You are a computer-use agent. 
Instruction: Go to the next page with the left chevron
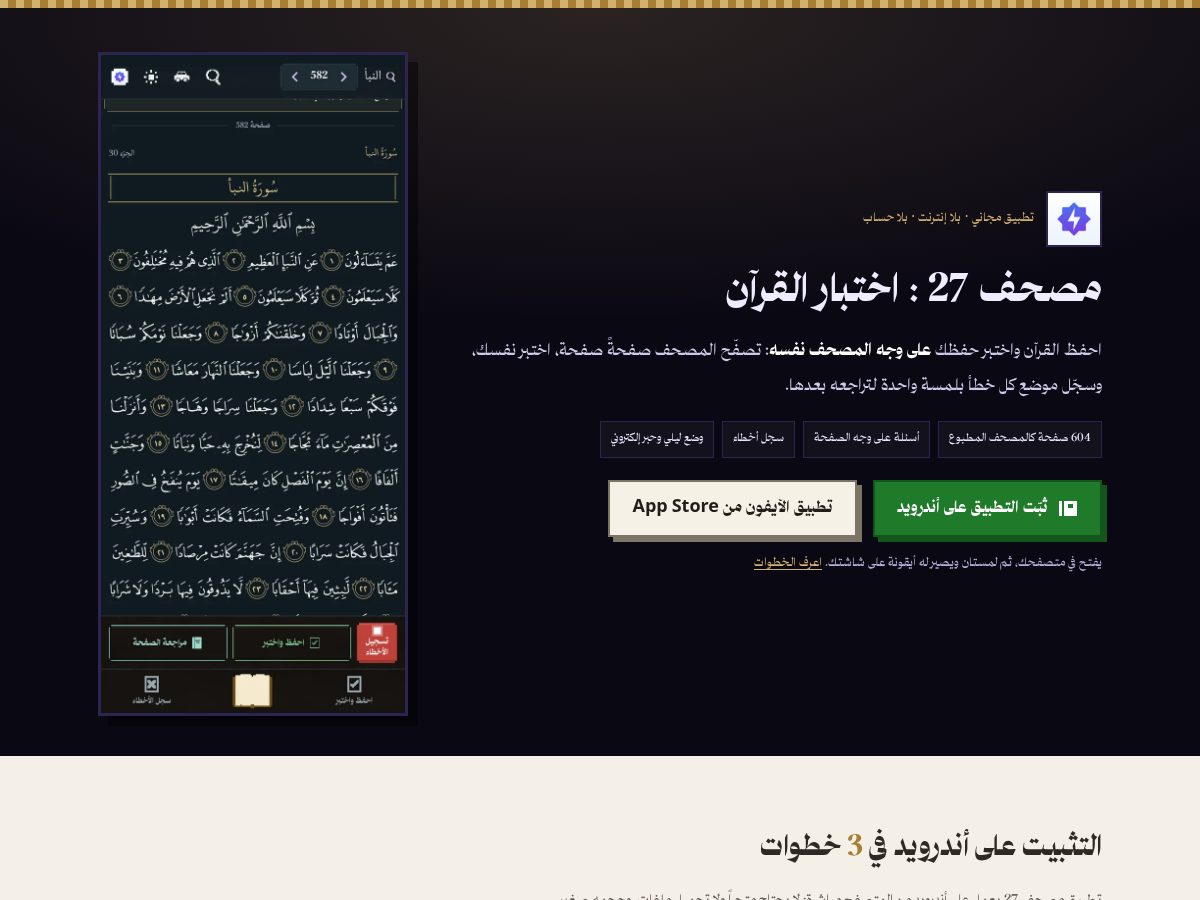[295, 77]
